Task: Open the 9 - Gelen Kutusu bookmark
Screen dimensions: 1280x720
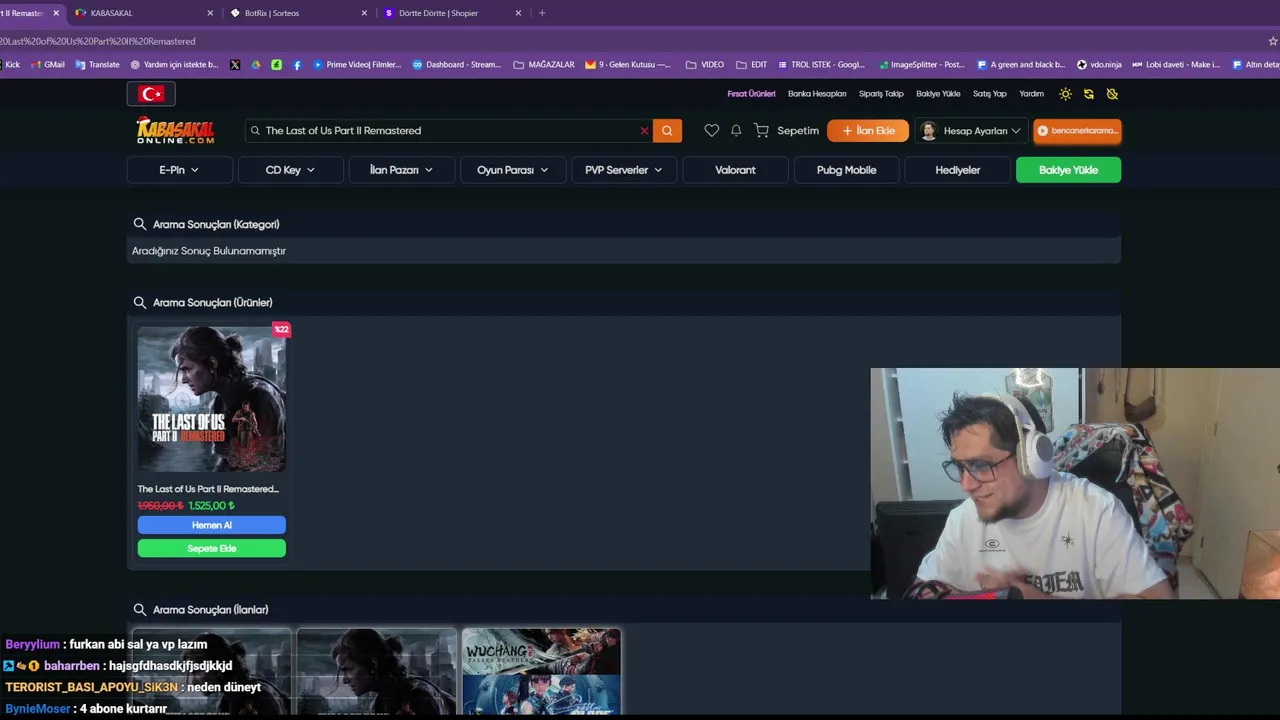Action: tap(629, 64)
